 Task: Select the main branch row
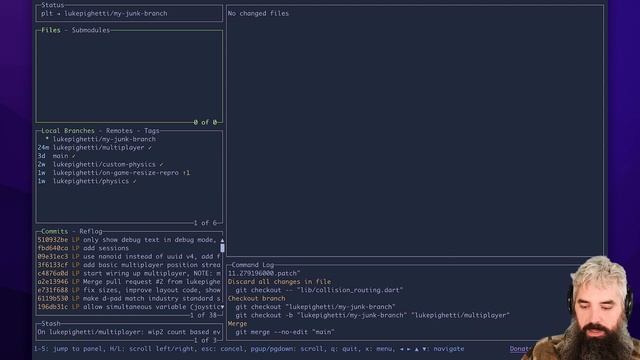(x=129, y=156)
